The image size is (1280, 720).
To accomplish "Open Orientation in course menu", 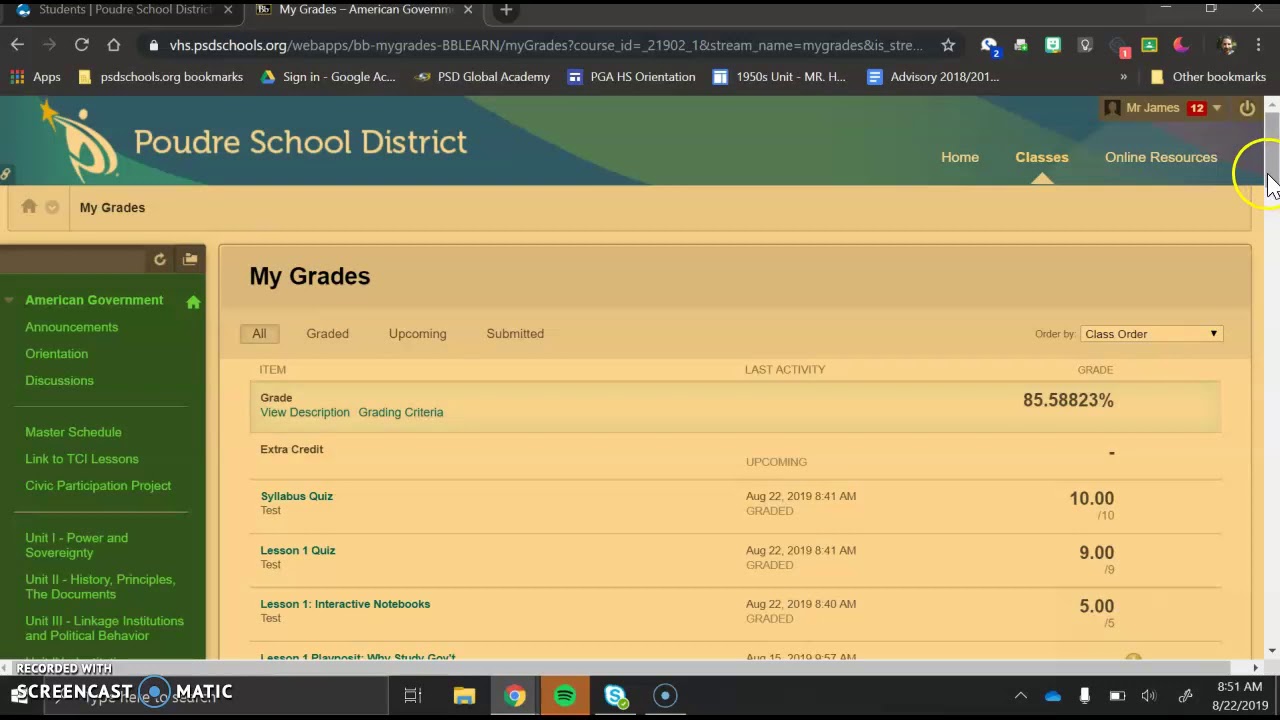I will pos(56,354).
